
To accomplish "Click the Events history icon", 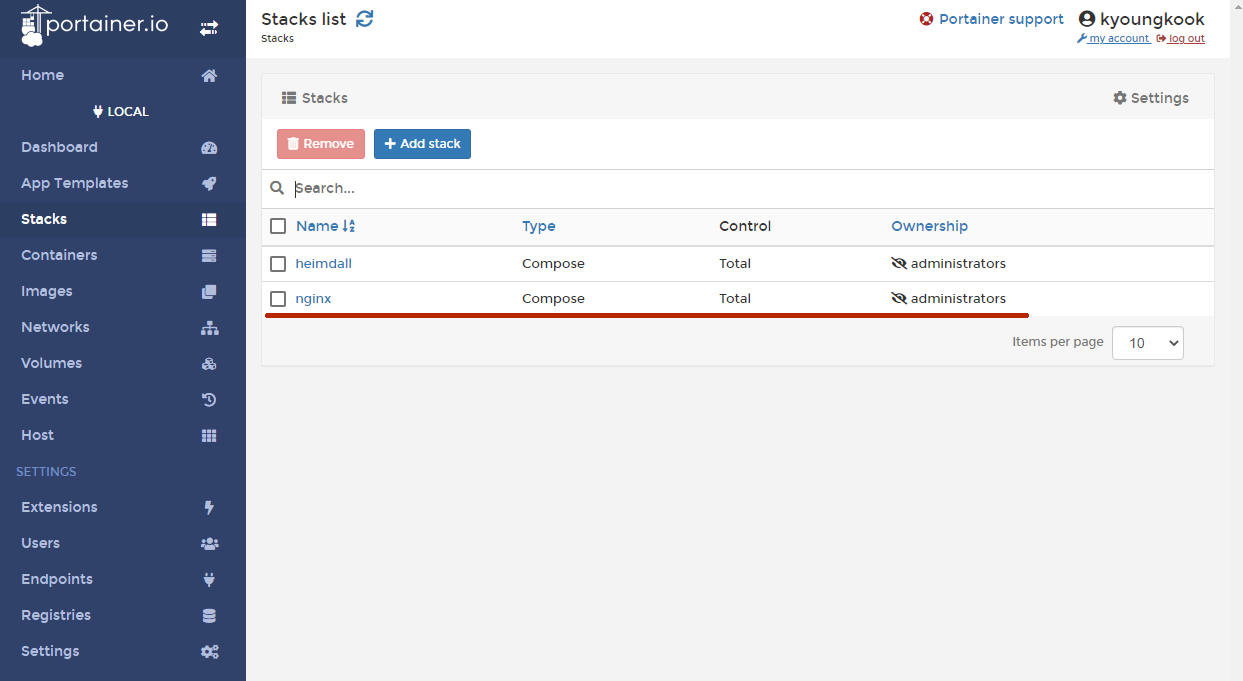I will pos(209,400).
